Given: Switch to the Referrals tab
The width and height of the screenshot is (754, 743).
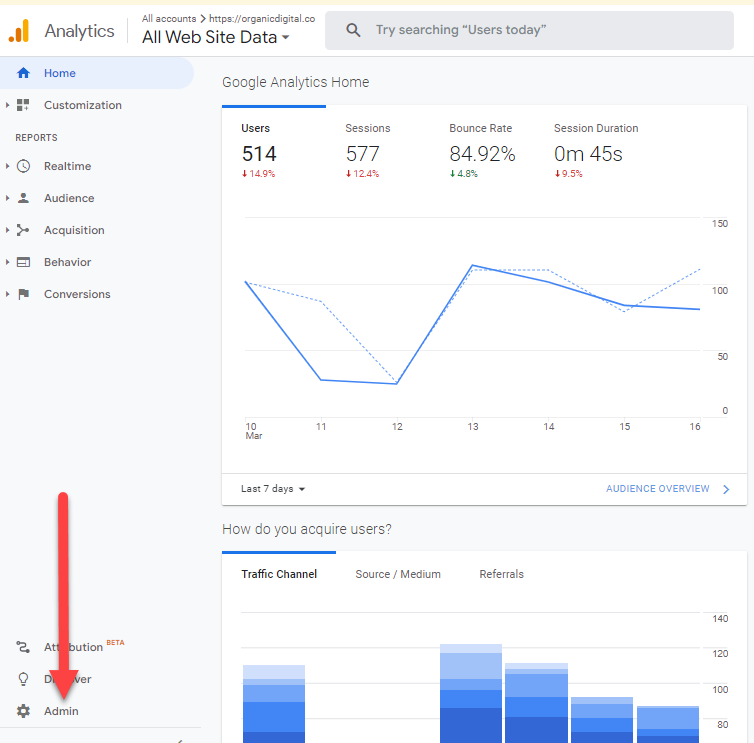Looking at the screenshot, I should [501, 574].
